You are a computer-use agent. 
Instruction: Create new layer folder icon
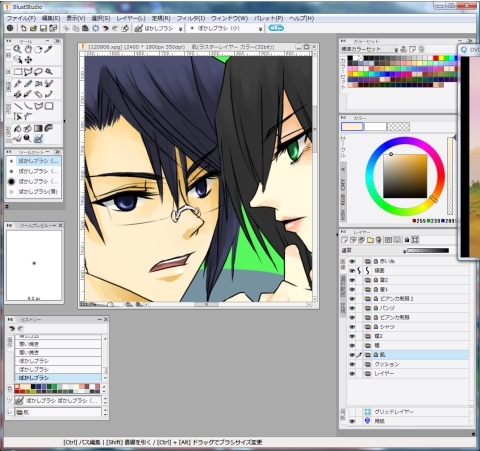point(370,240)
